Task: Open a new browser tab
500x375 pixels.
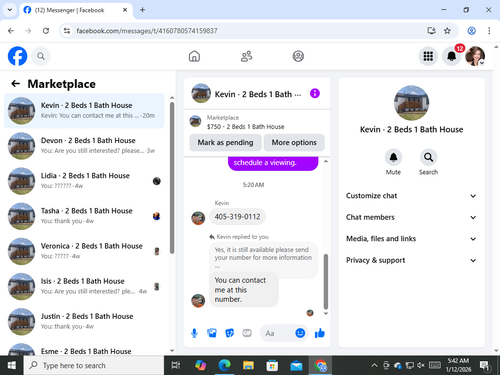Action: coord(142,10)
